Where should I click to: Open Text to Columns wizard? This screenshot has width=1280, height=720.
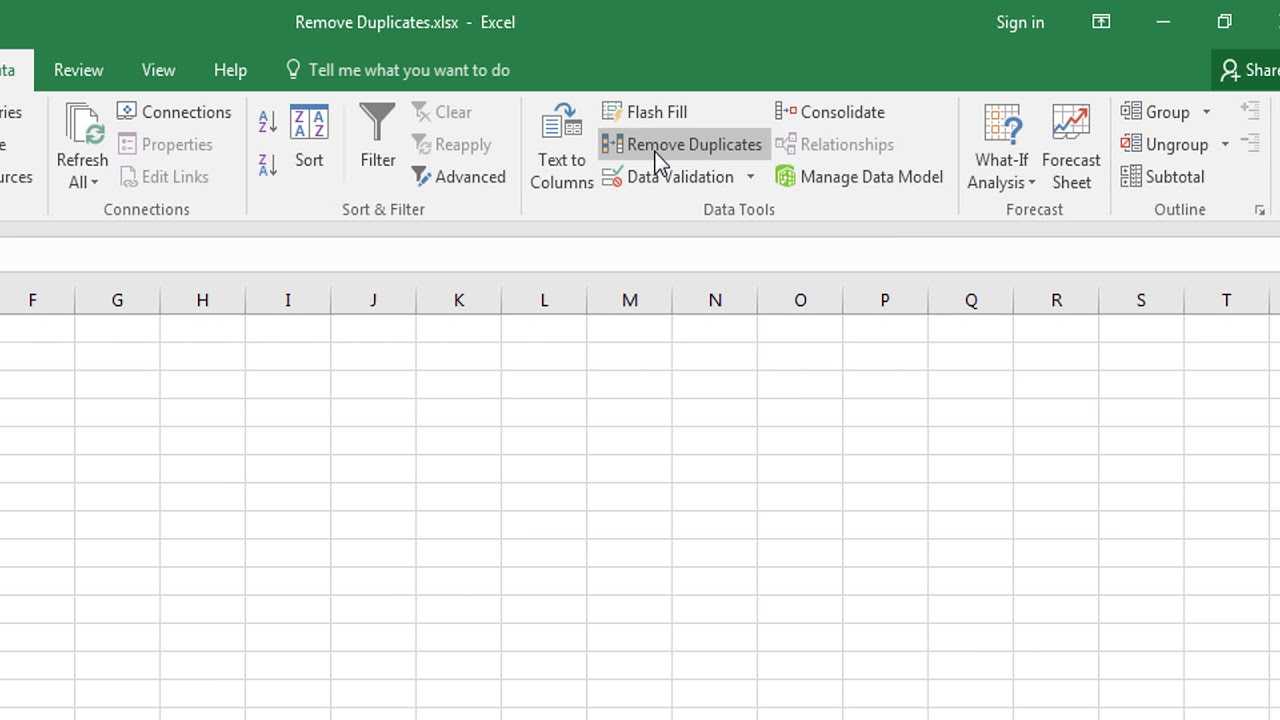click(x=562, y=146)
